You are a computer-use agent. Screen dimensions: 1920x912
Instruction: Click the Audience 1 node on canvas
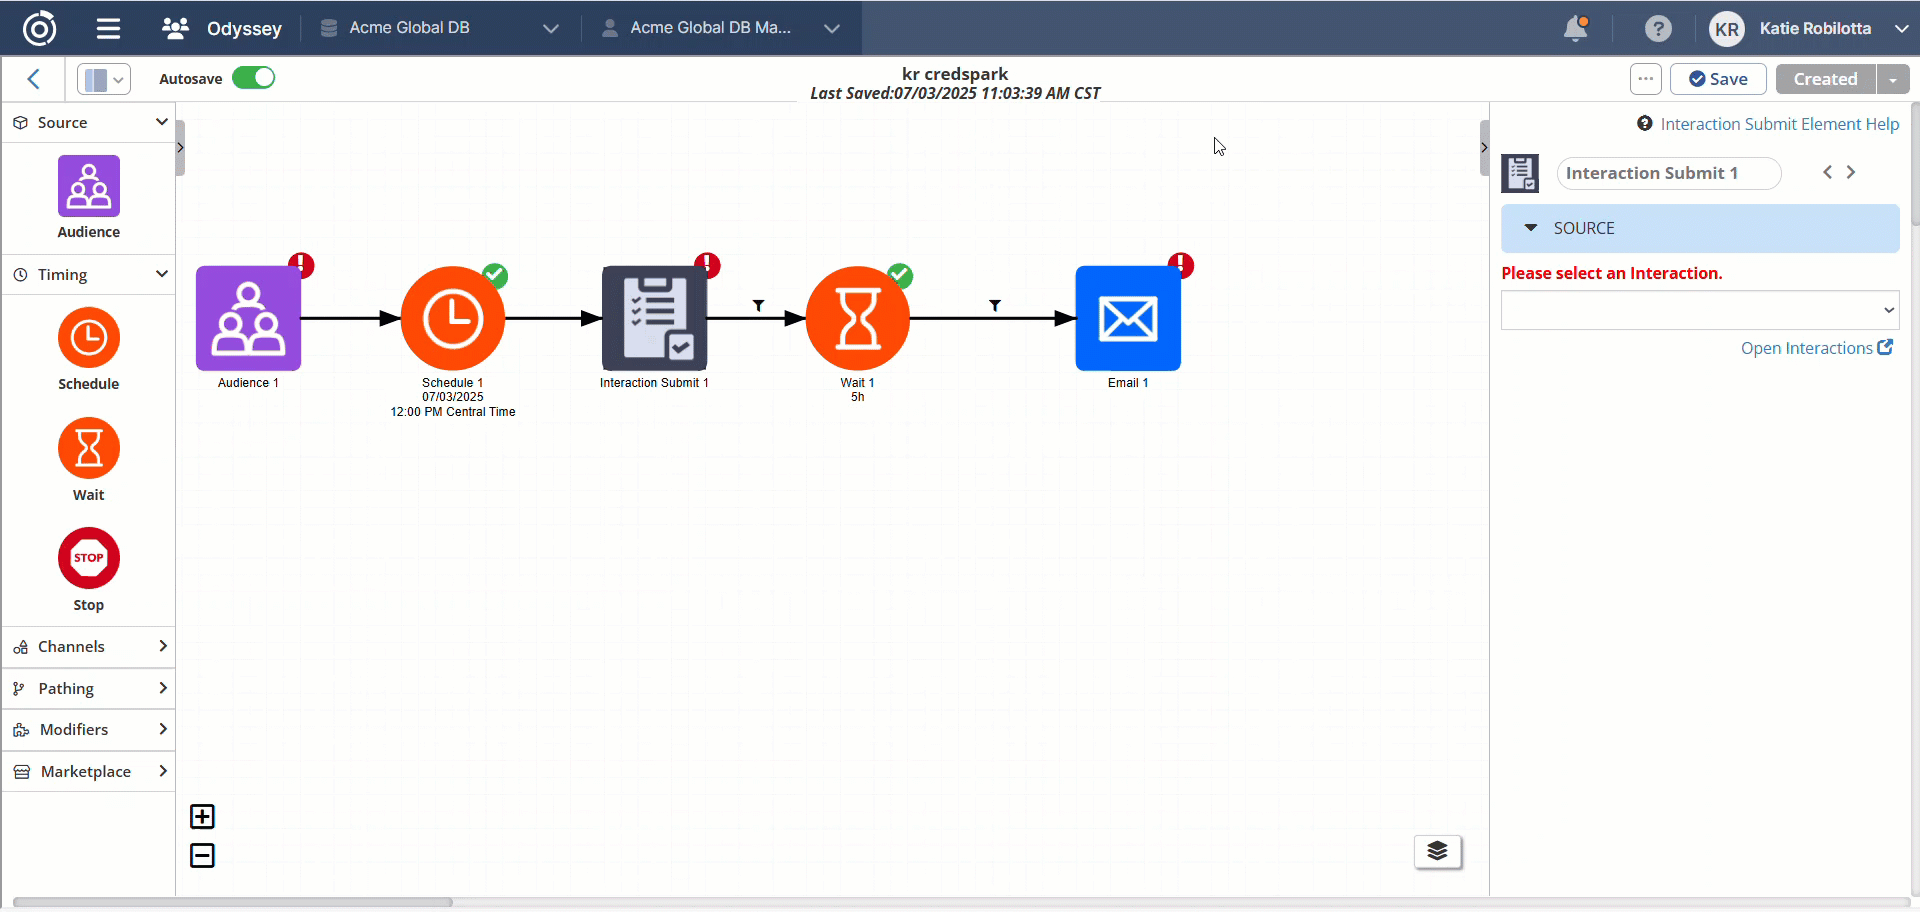(x=248, y=318)
